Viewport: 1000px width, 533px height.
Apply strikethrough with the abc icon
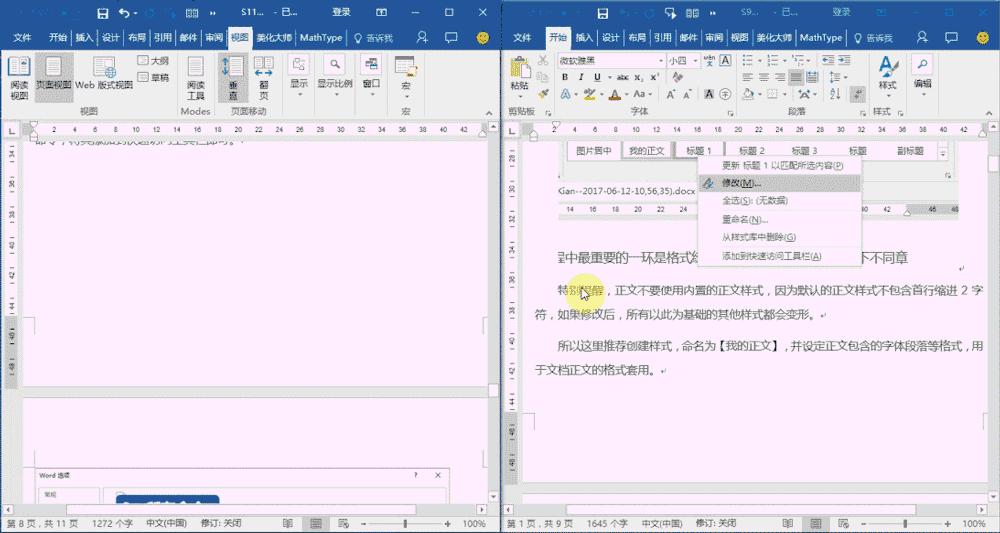623,77
